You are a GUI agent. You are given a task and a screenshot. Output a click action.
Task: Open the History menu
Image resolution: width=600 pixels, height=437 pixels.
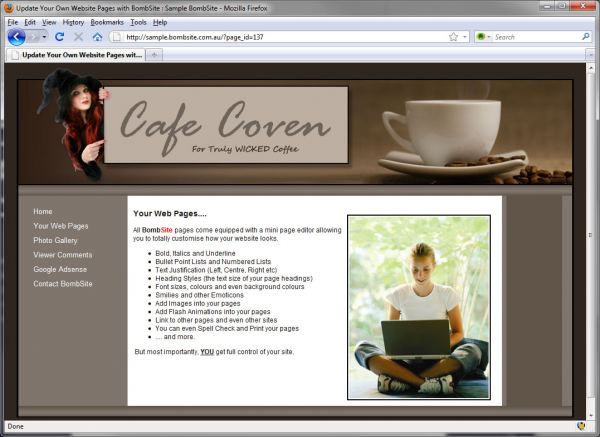pyautogui.click(x=73, y=22)
